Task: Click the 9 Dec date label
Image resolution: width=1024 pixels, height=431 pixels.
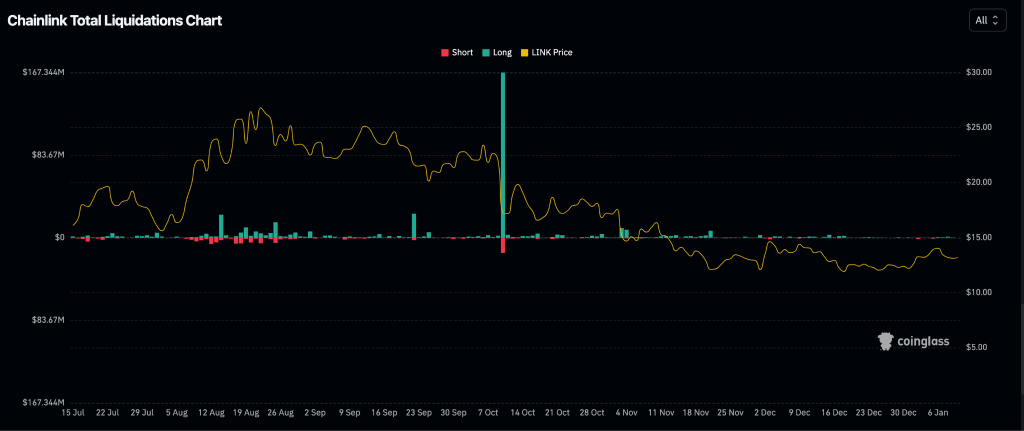Action: pyautogui.click(x=799, y=413)
